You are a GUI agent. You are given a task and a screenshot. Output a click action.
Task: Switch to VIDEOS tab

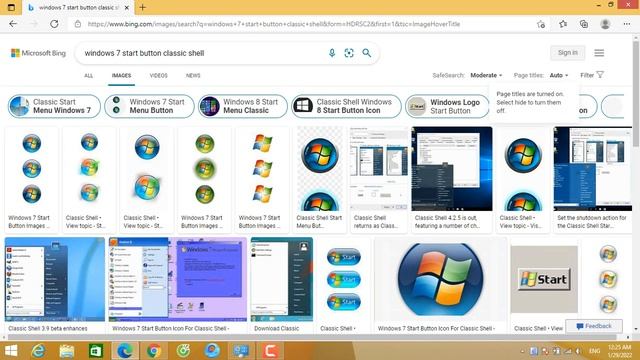[x=158, y=76]
